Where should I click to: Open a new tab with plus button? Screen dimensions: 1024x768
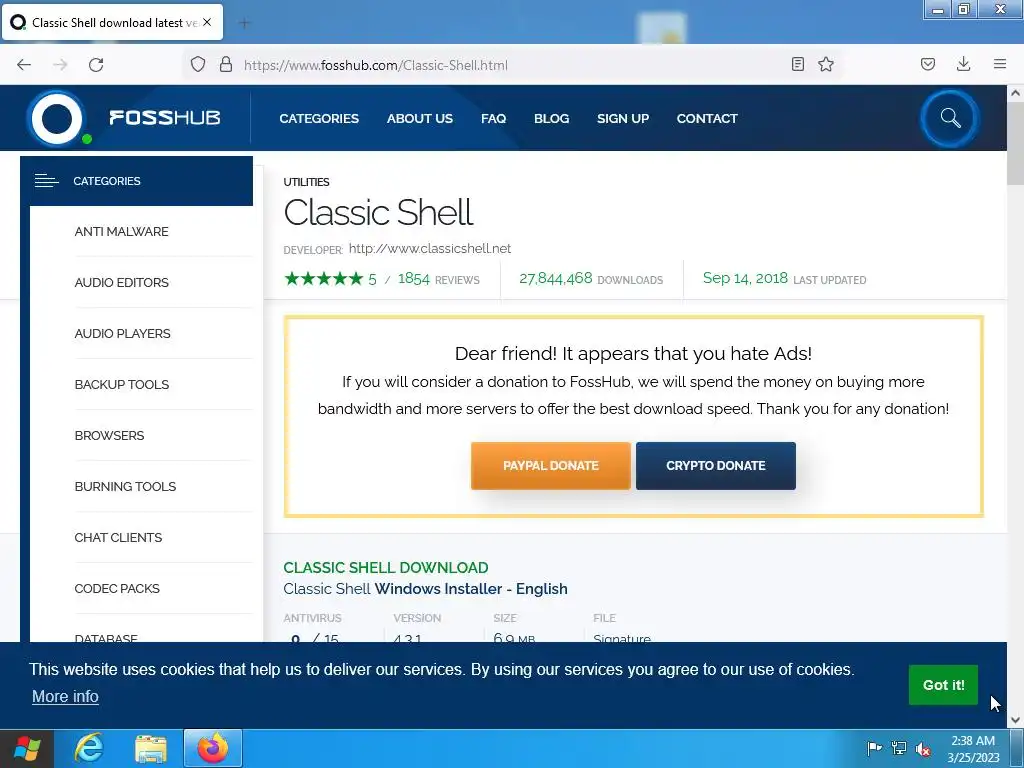pyautogui.click(x=244, y=23)
